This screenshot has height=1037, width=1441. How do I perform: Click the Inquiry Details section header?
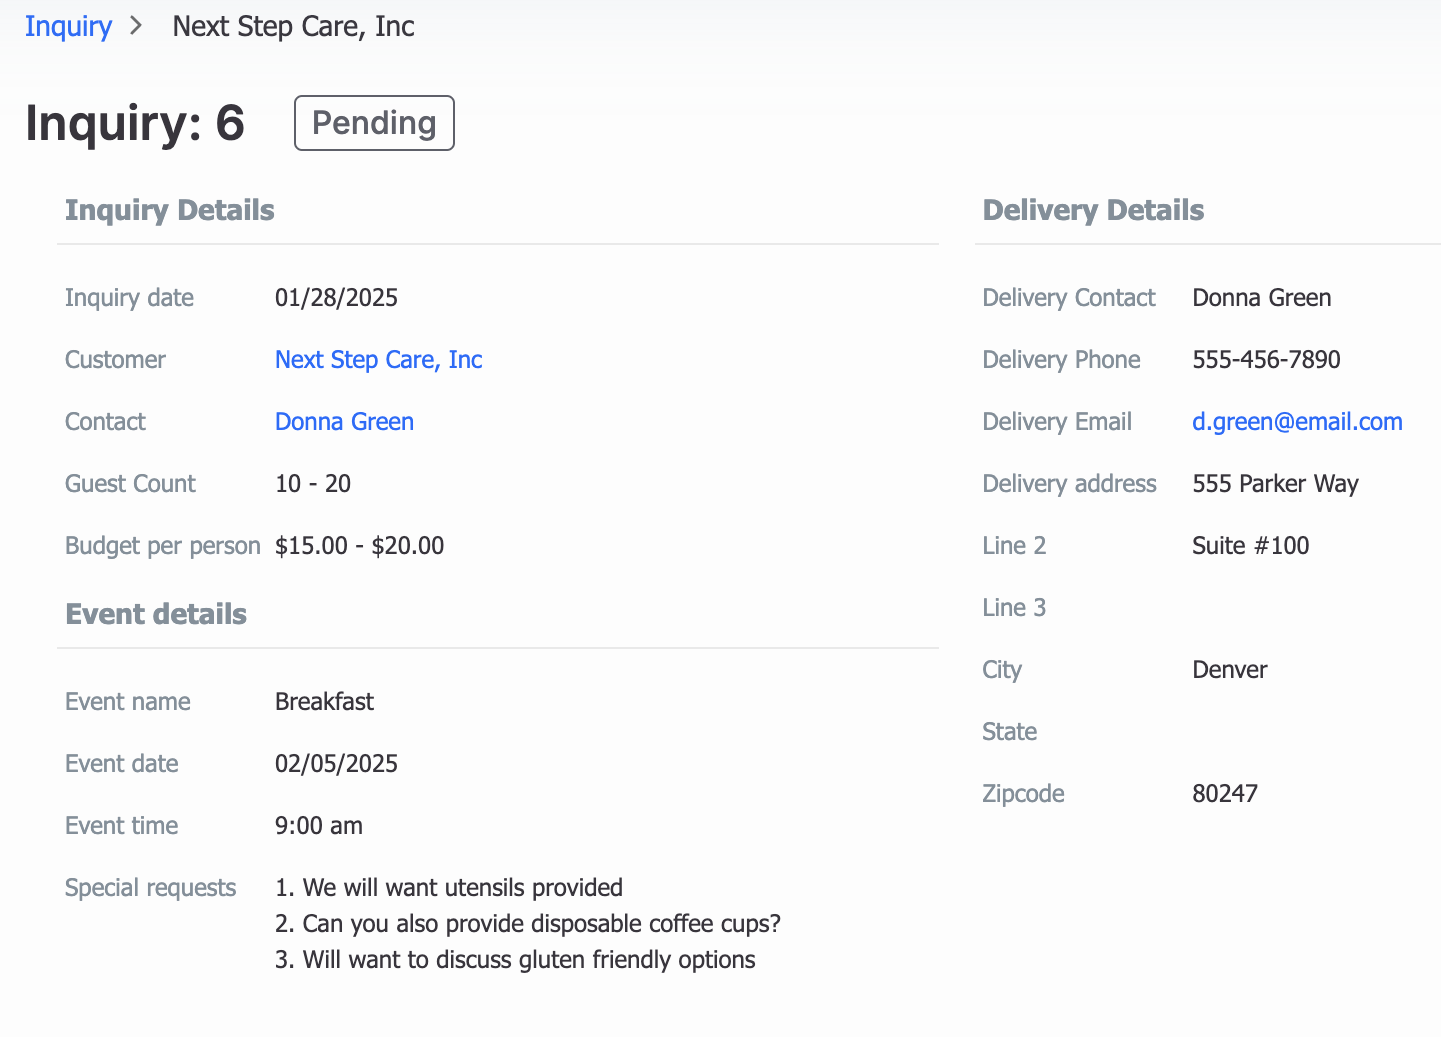click(x=169, y=210)
